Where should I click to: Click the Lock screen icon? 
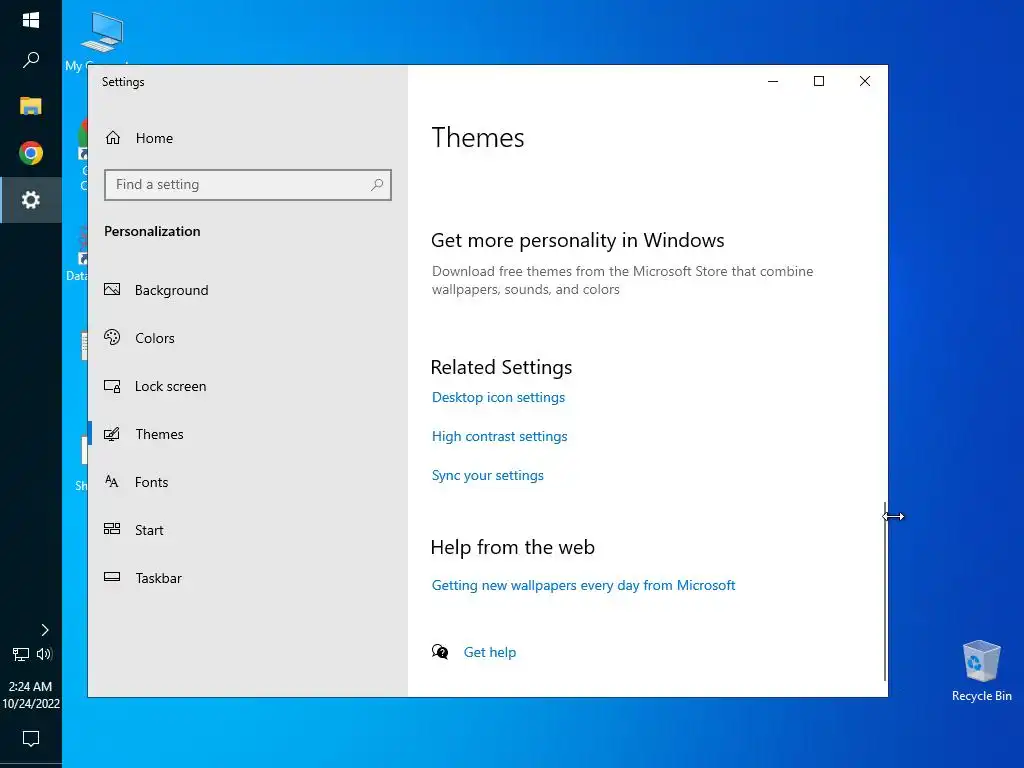pyautogui.click(x=112, y=386)
